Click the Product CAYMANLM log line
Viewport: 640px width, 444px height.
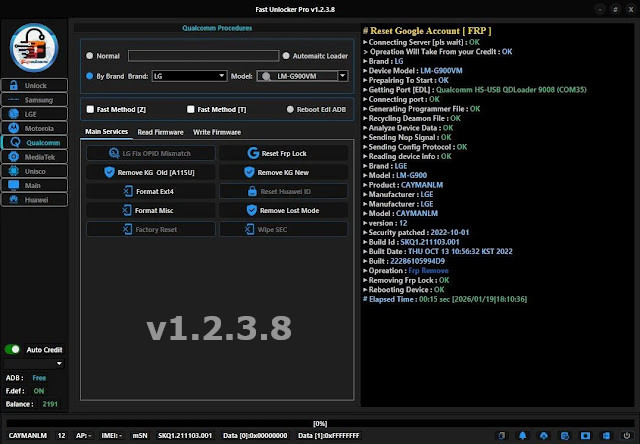403,185
